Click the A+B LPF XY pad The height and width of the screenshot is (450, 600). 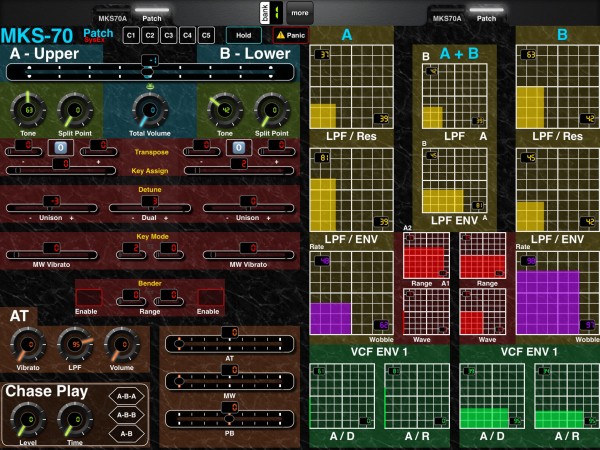click(455, 96)
